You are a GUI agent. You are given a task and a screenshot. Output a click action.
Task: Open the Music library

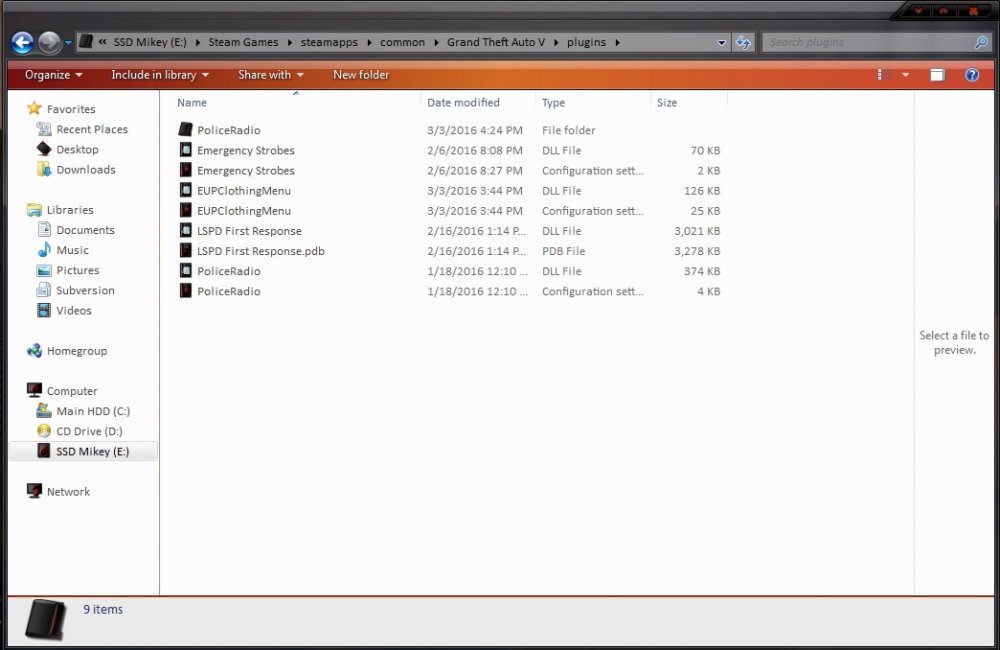(72, 250)
